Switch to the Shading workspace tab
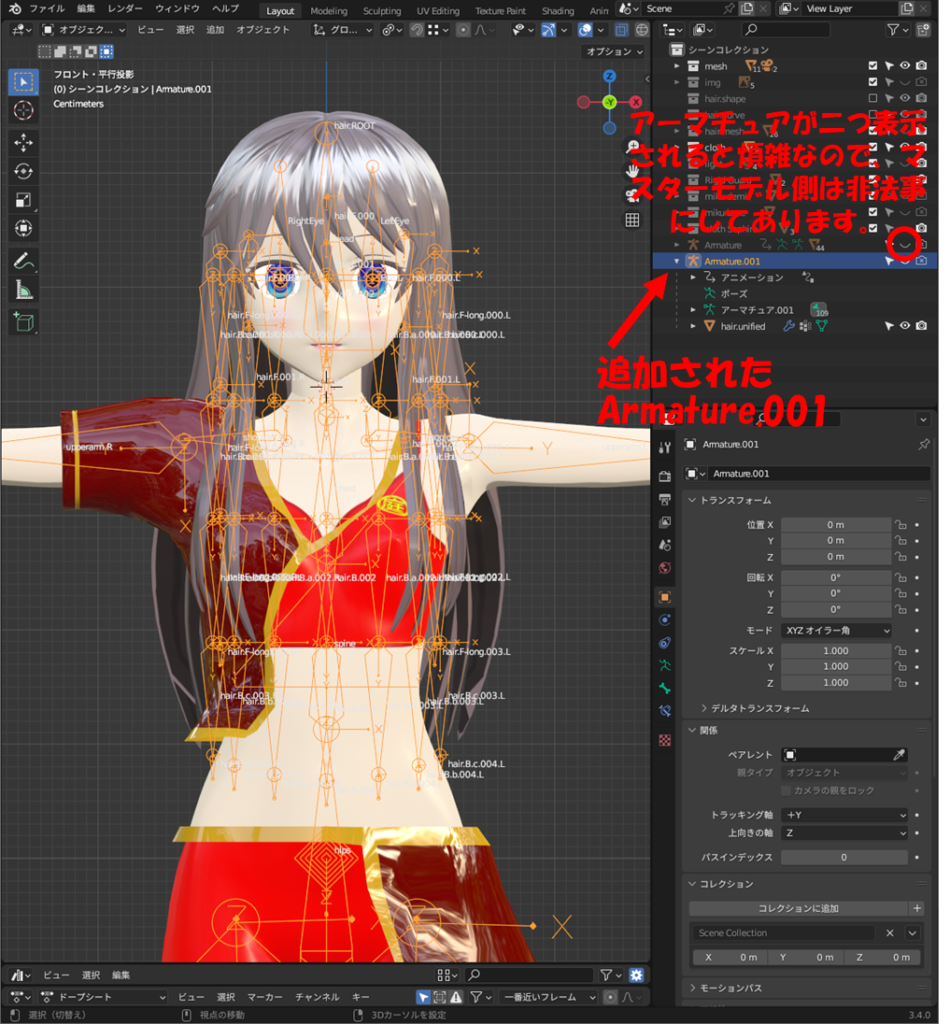The width and height of the screenshot is (950, 1024). [558, 11]
